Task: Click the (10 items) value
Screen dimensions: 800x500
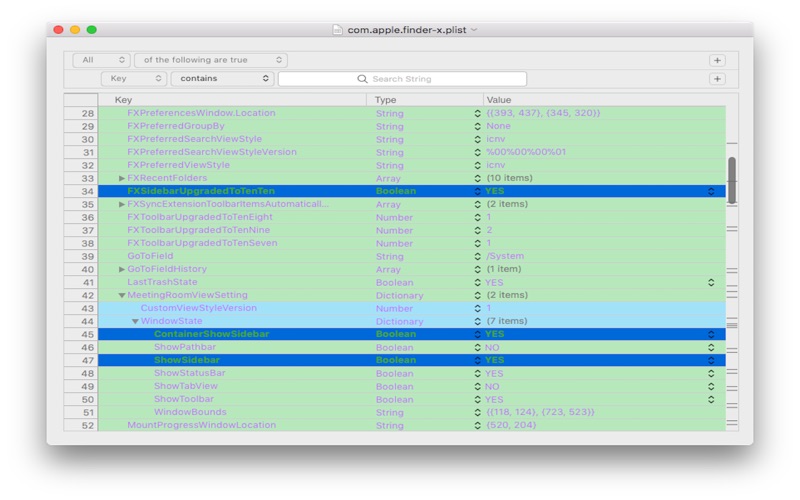Action: tap(509, 178)
